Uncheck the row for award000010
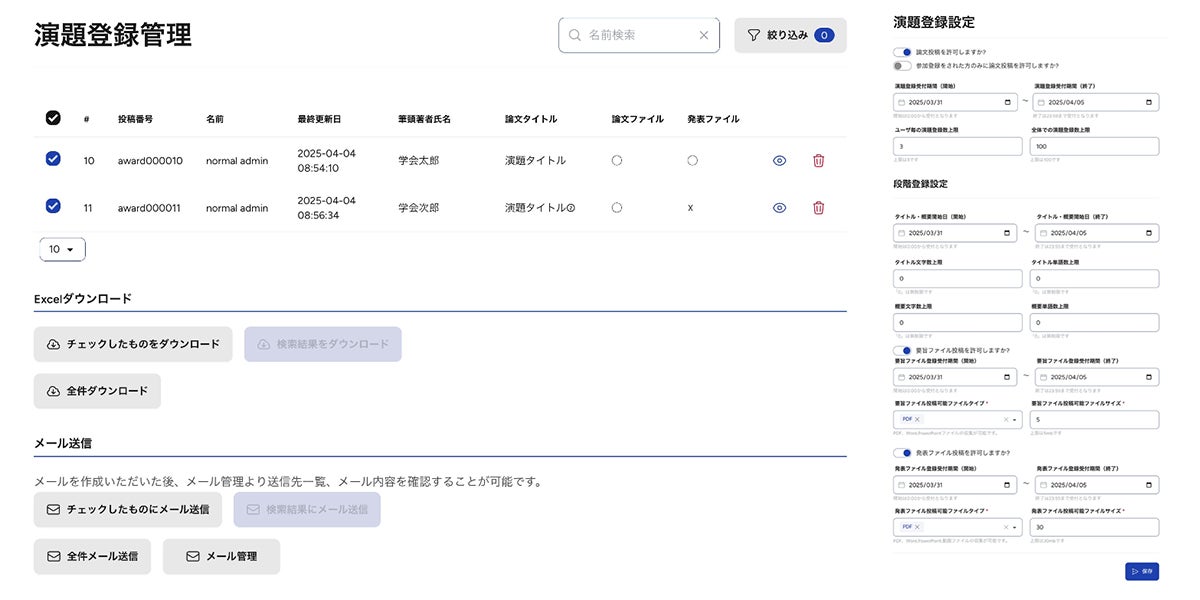Viewport: 1200px width, 600px height. click(53, 159)
